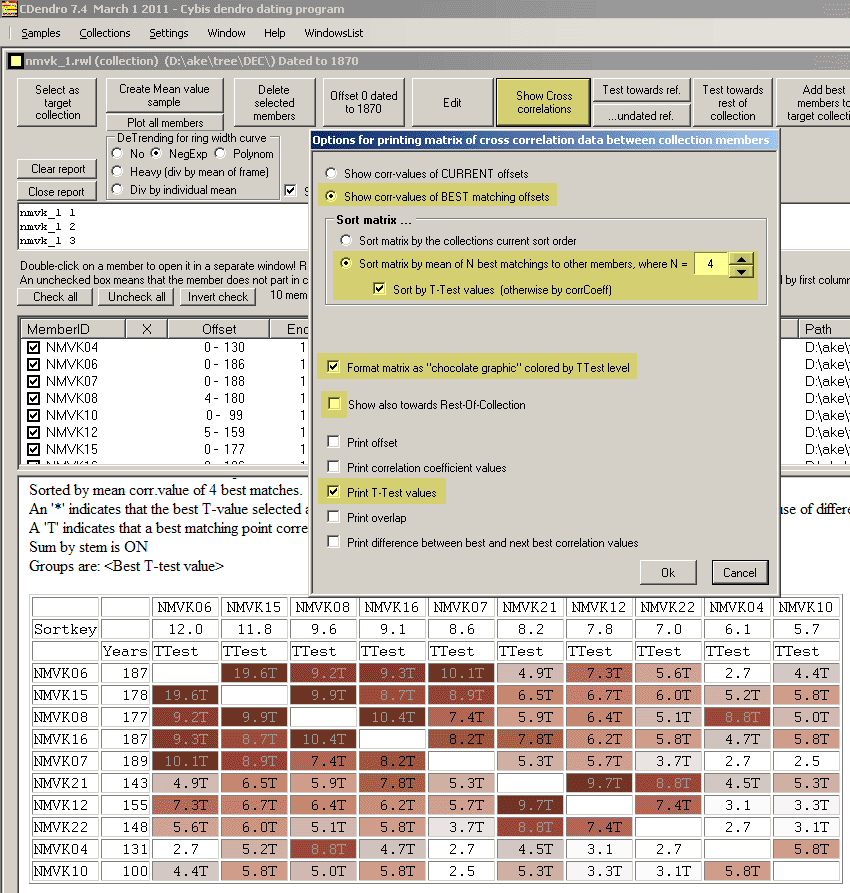Screen dimensions: 850x893
Task: Click the N value input field
Action: [711, 264]
